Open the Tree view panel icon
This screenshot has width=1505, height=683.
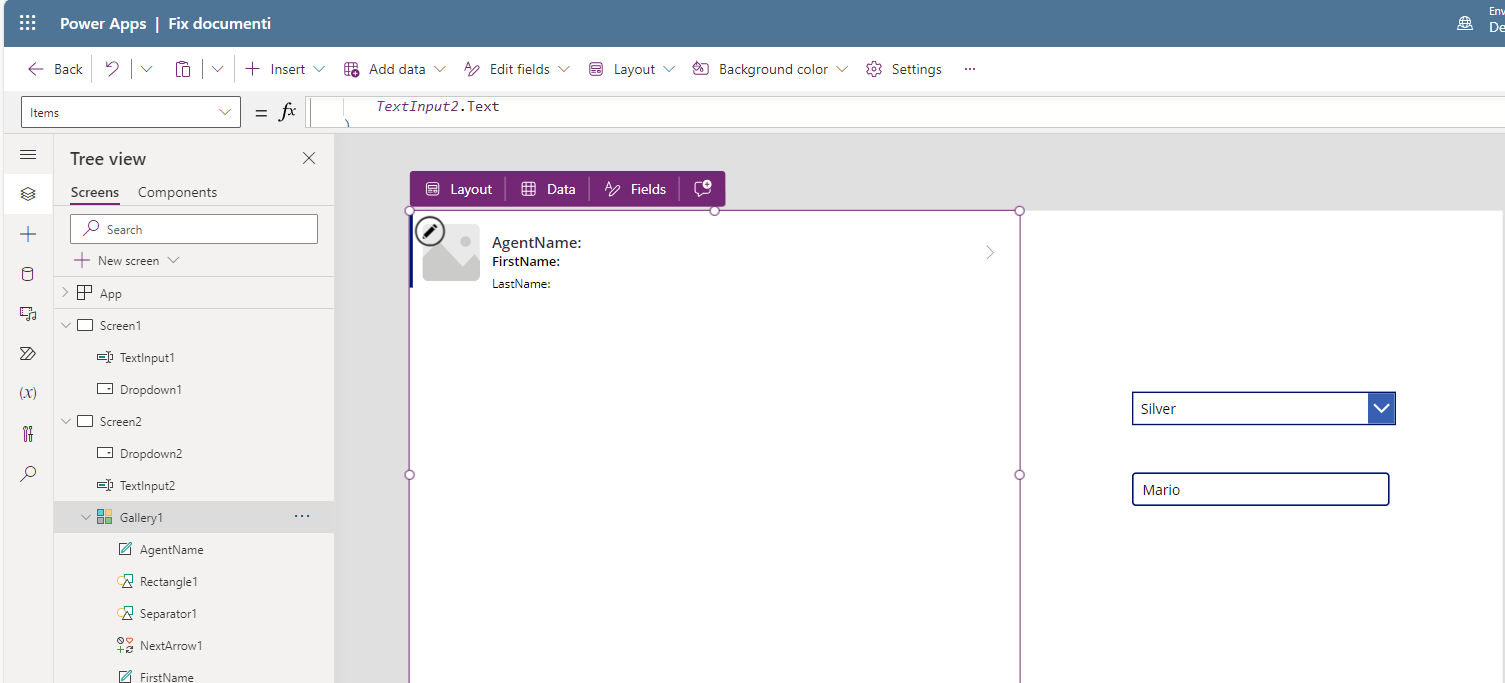tap(28, 194)
